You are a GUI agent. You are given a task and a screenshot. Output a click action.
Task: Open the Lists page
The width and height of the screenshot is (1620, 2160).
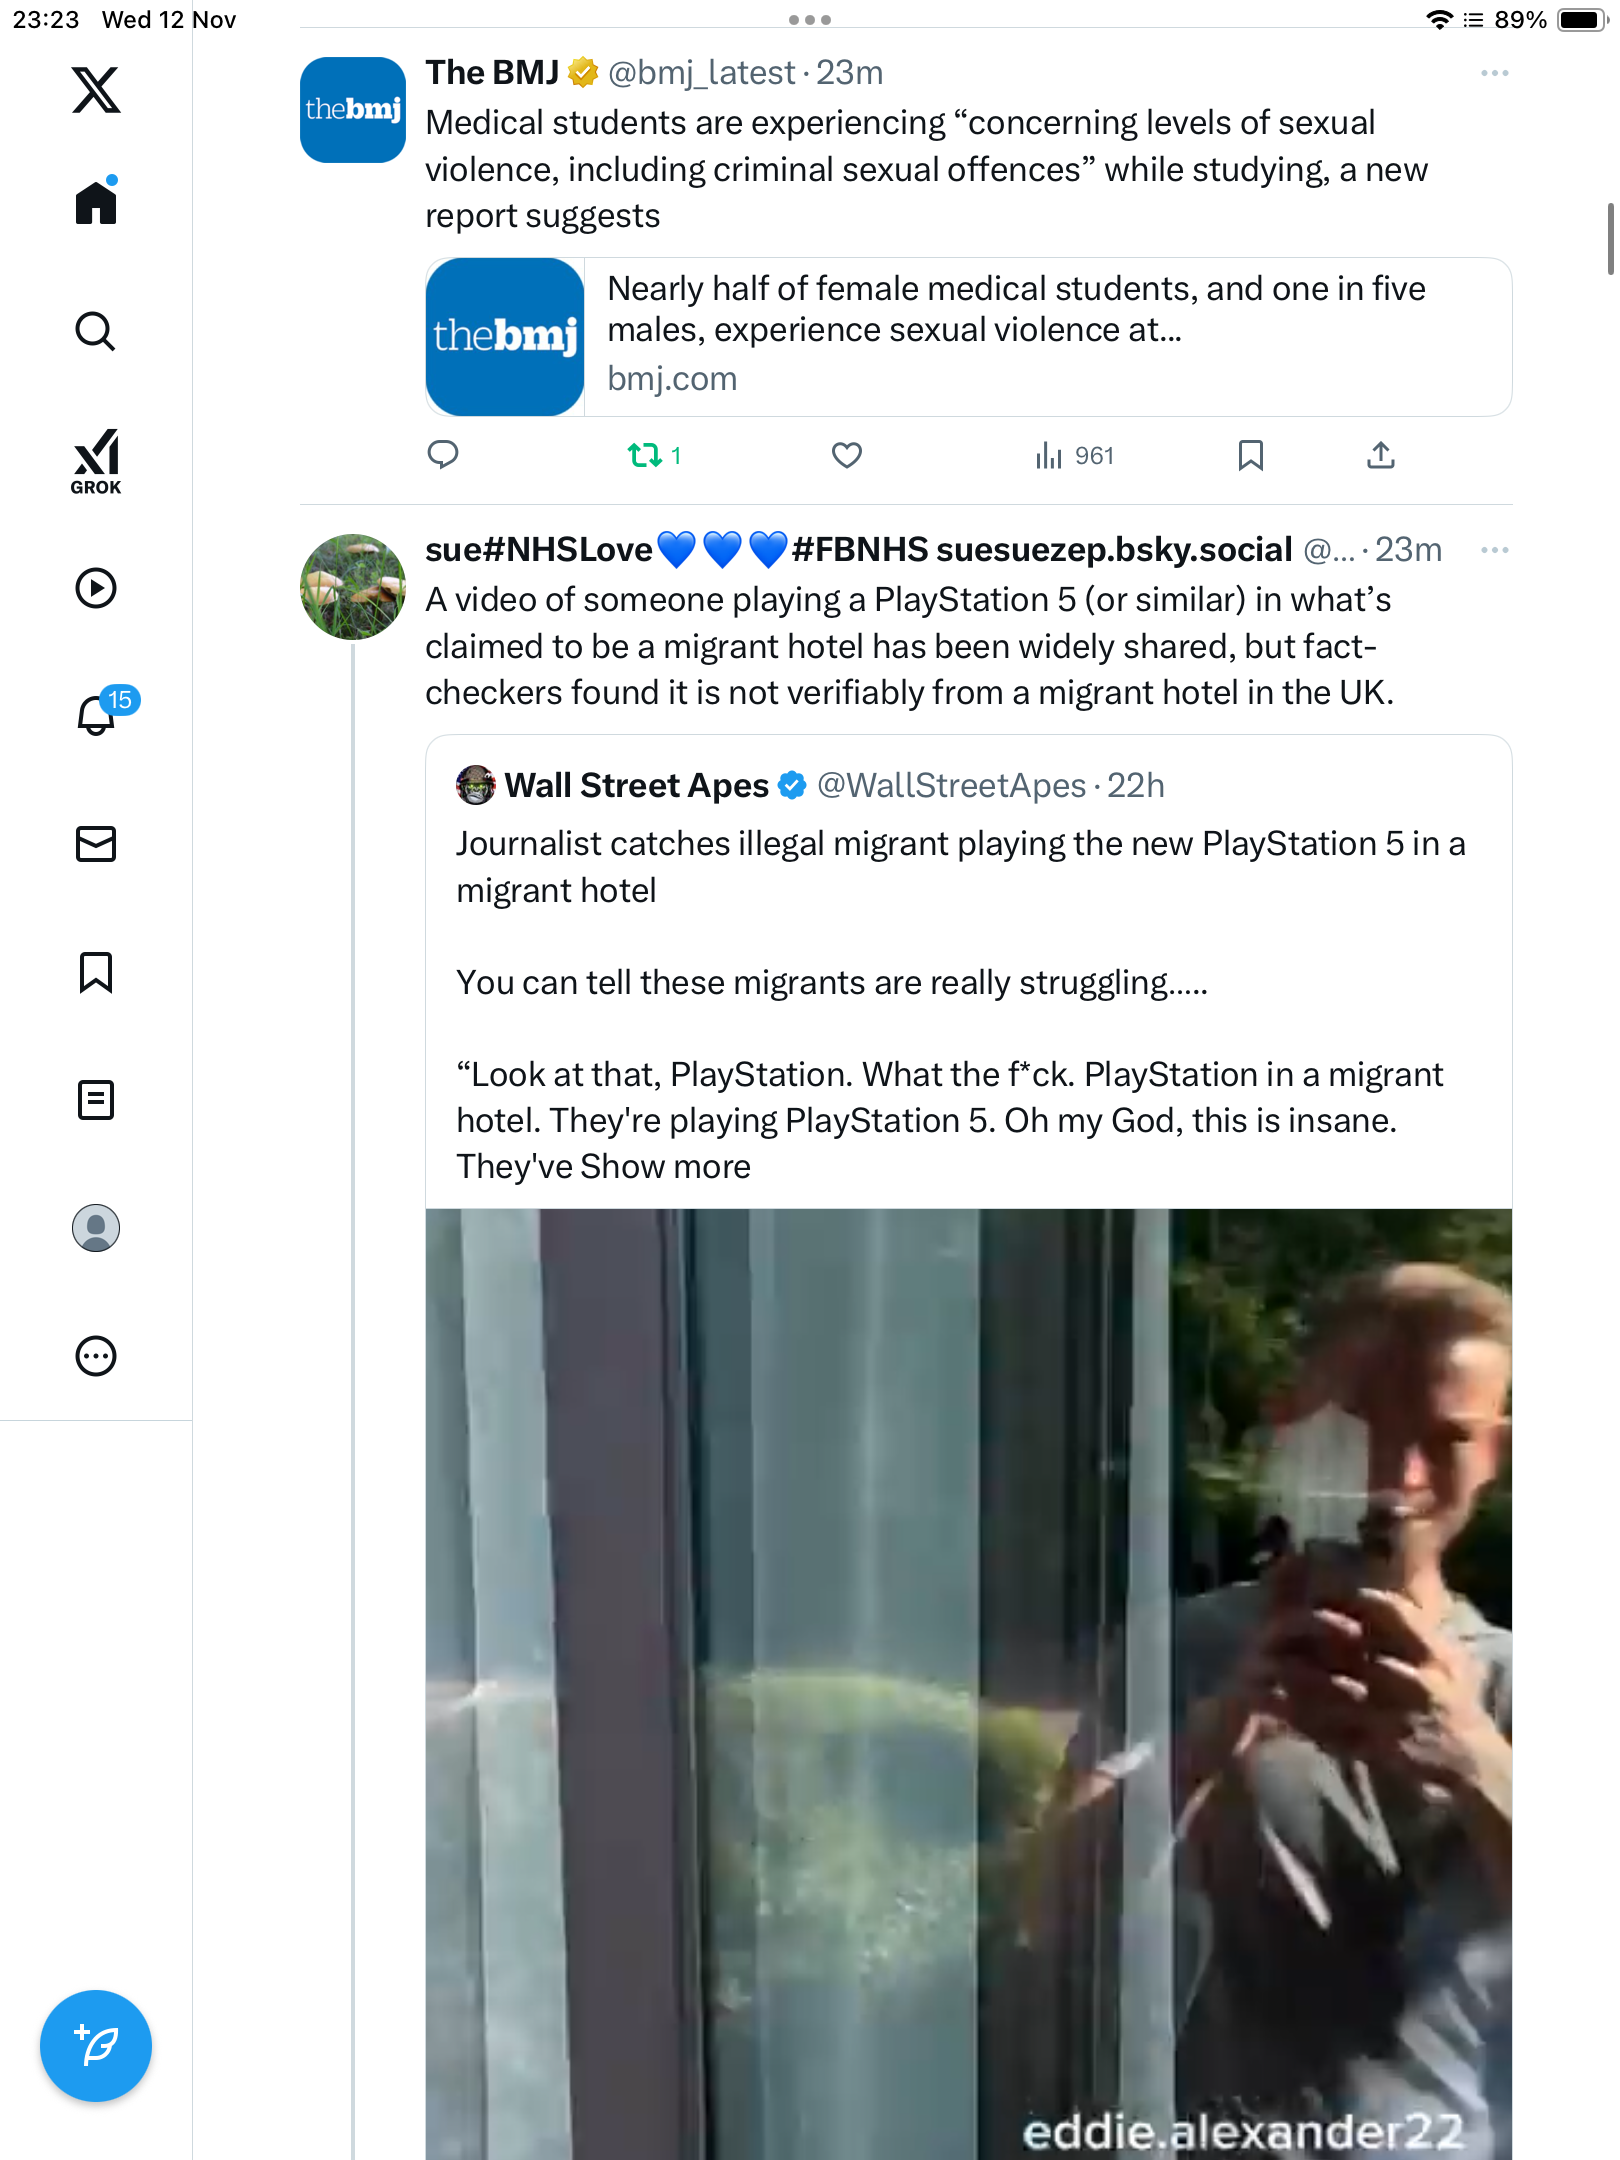pos(96,1100)
